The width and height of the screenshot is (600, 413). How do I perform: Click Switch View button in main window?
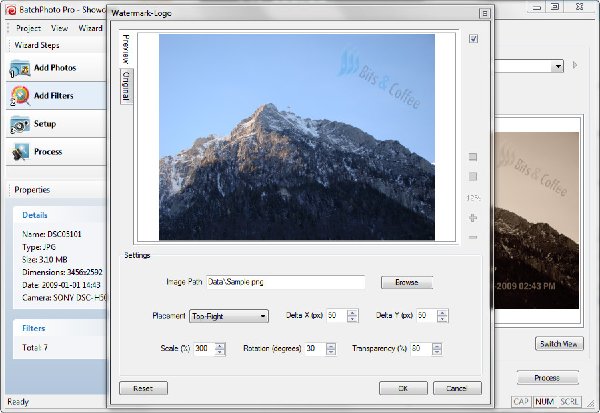click(x=559, y=344)
